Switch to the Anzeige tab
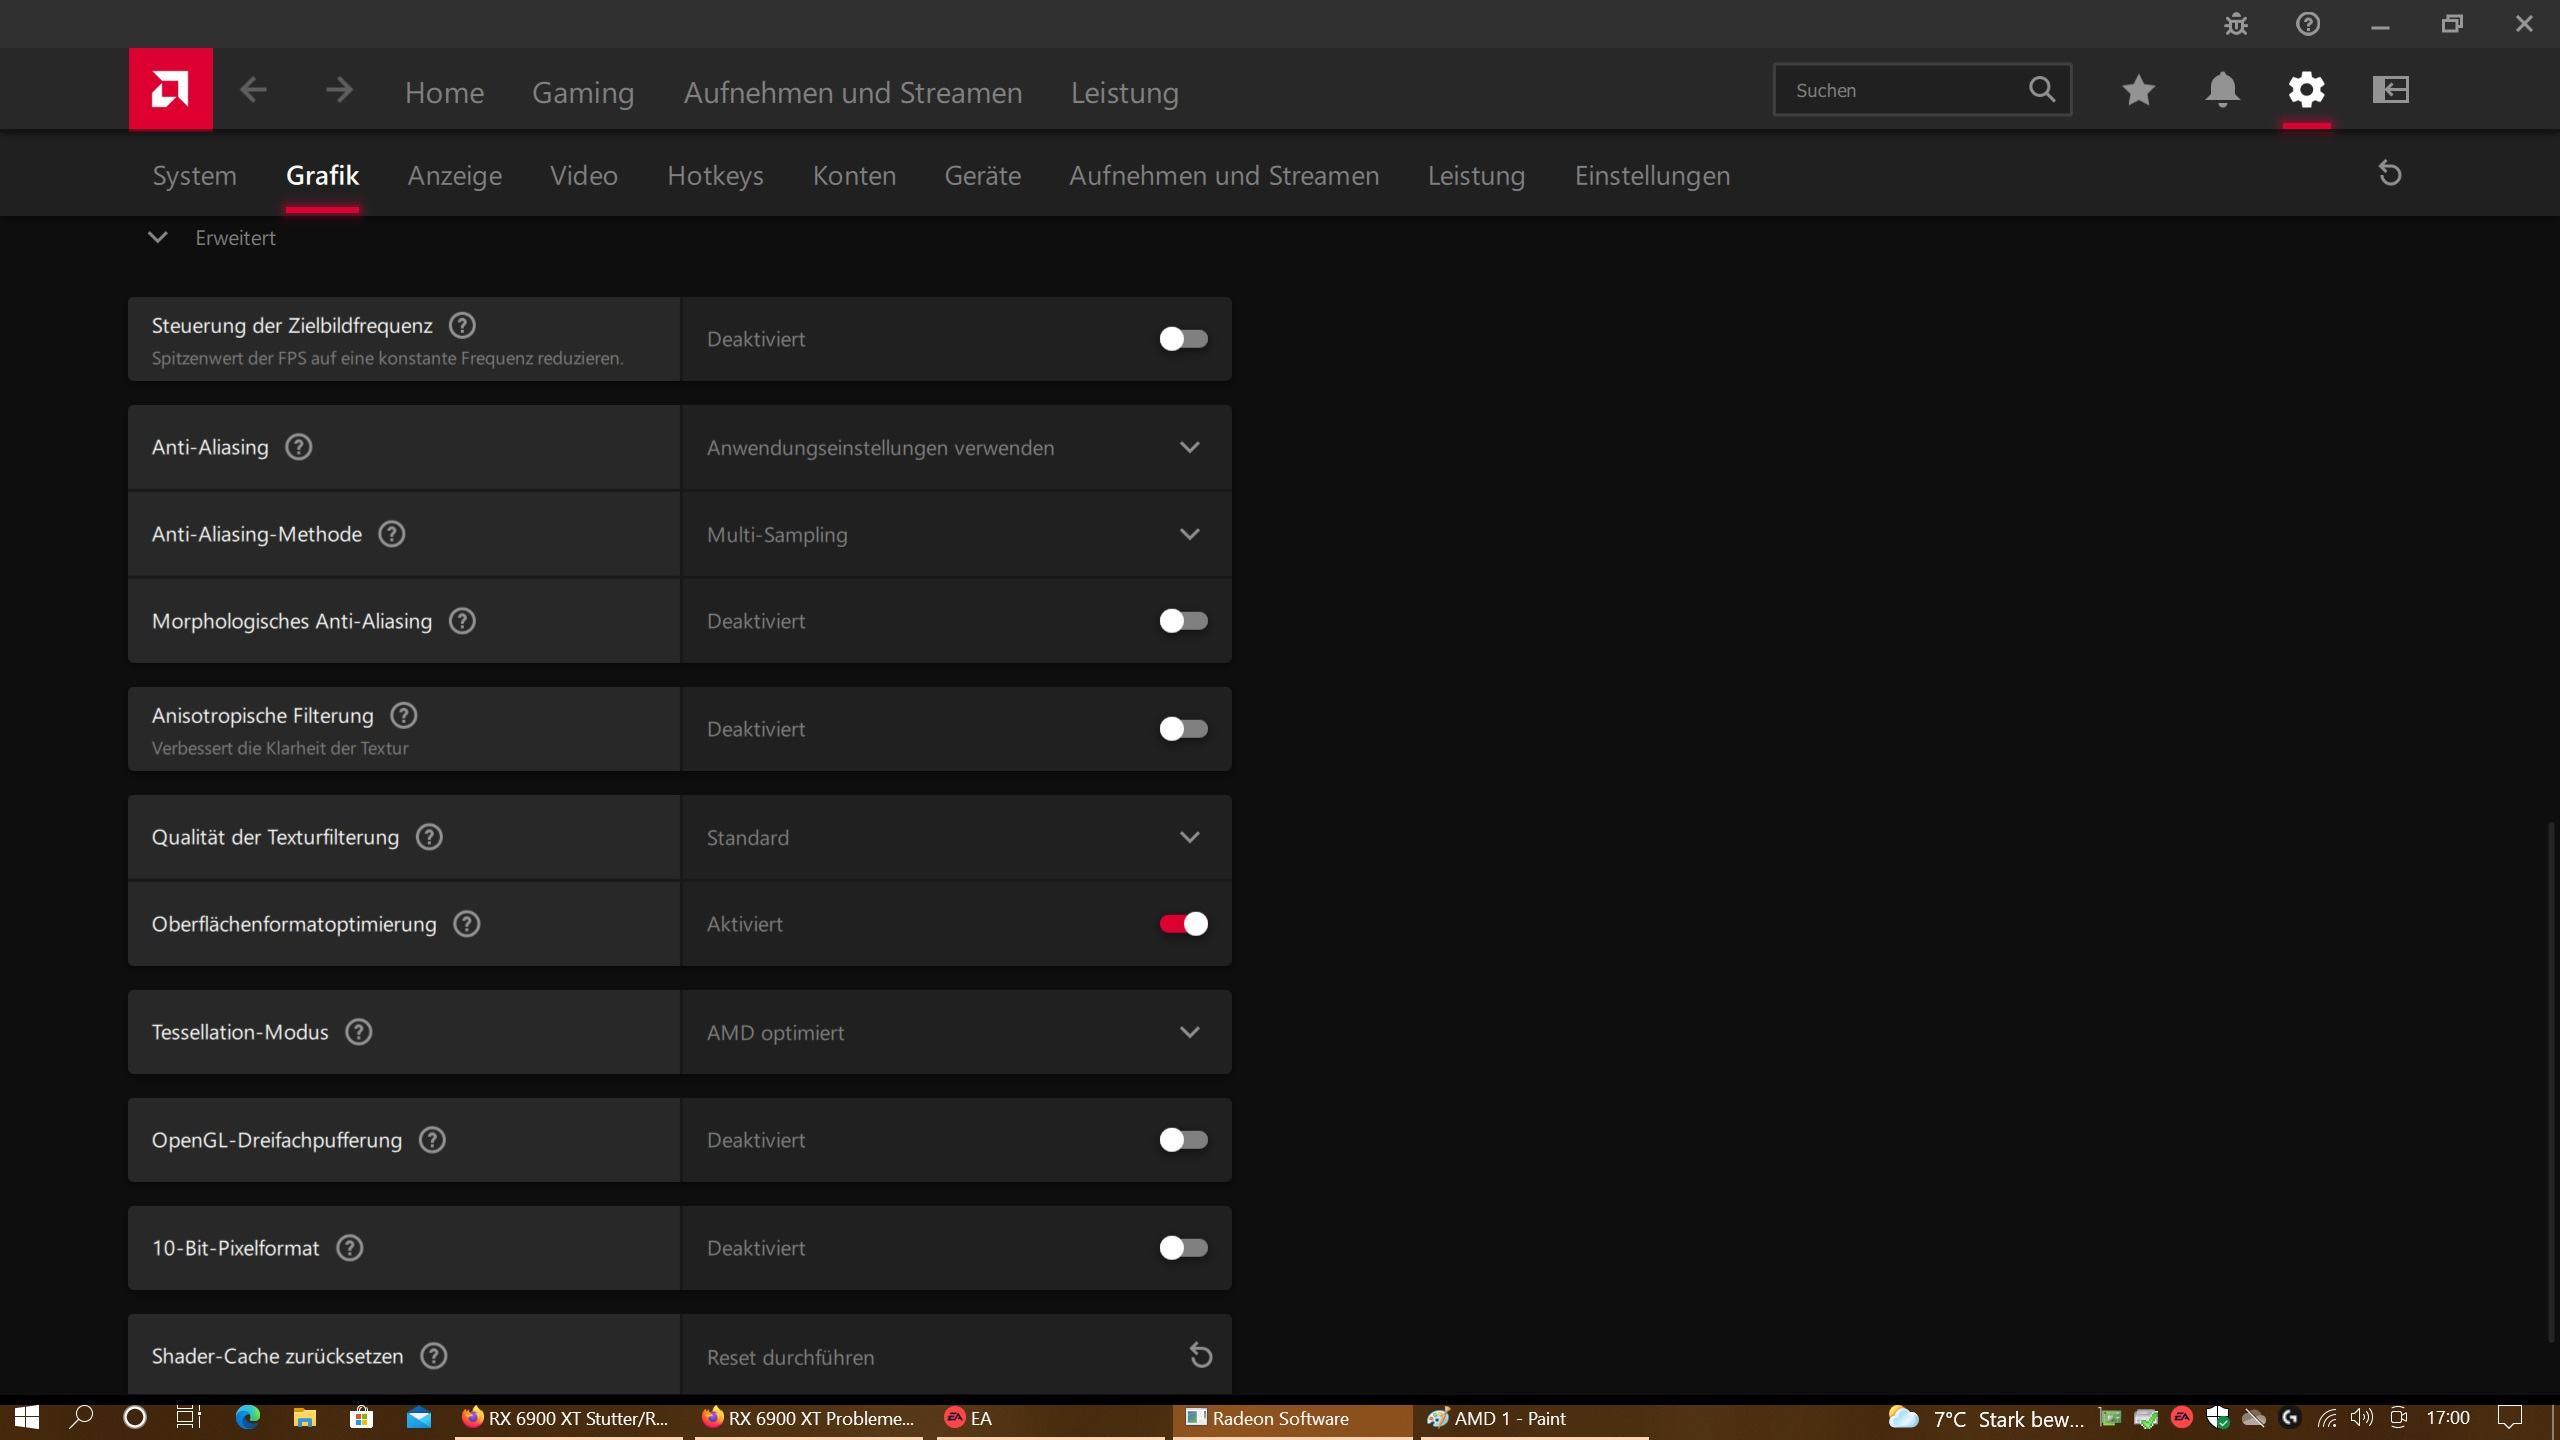This screenshot has height=1440, width=2560. pos(454,176)
